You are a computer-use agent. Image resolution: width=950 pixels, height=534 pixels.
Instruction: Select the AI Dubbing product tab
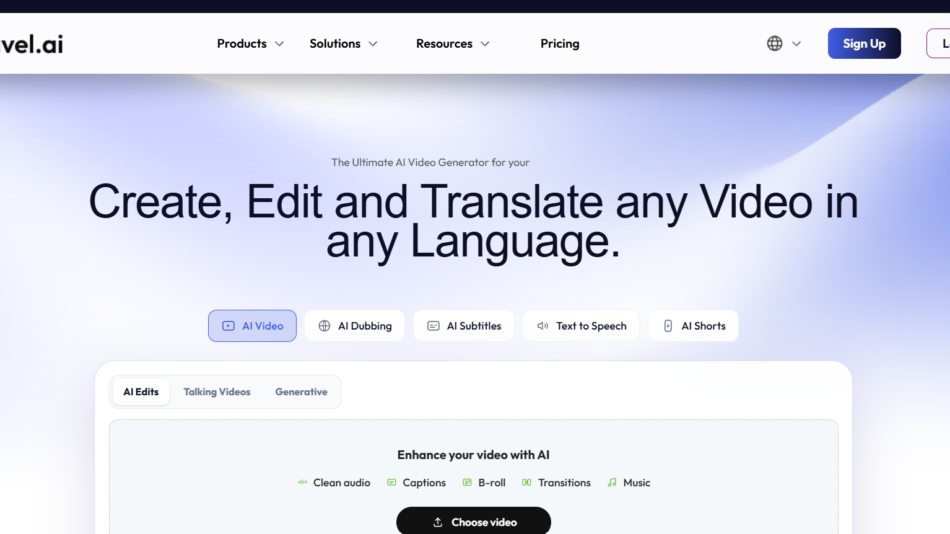[x=354, y=326]
